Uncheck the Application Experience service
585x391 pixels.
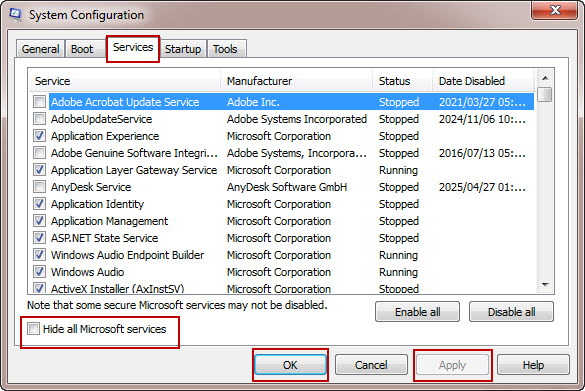(39, 135)
